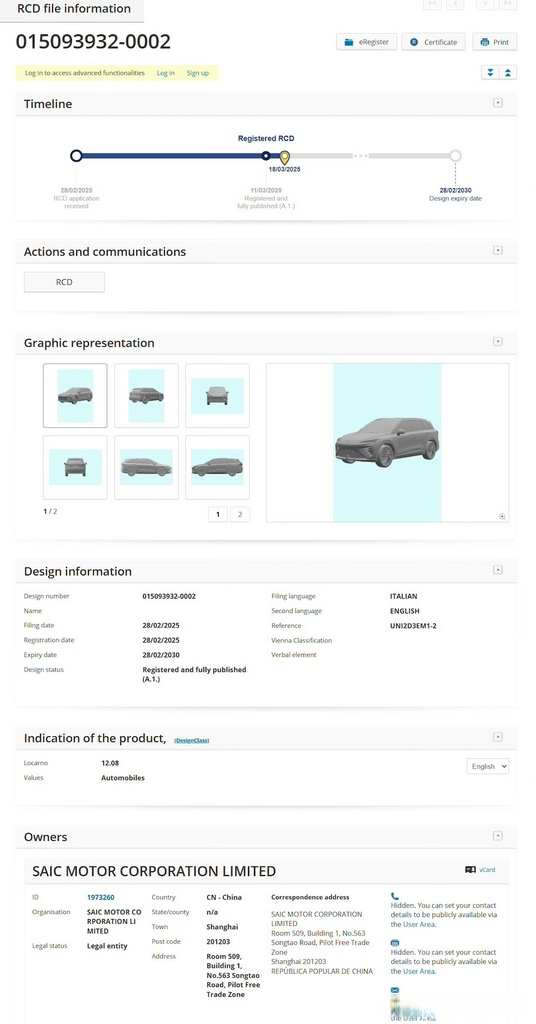536x1024 pixels.
Task: Click the Sign up link
Action: click(198, 73)
